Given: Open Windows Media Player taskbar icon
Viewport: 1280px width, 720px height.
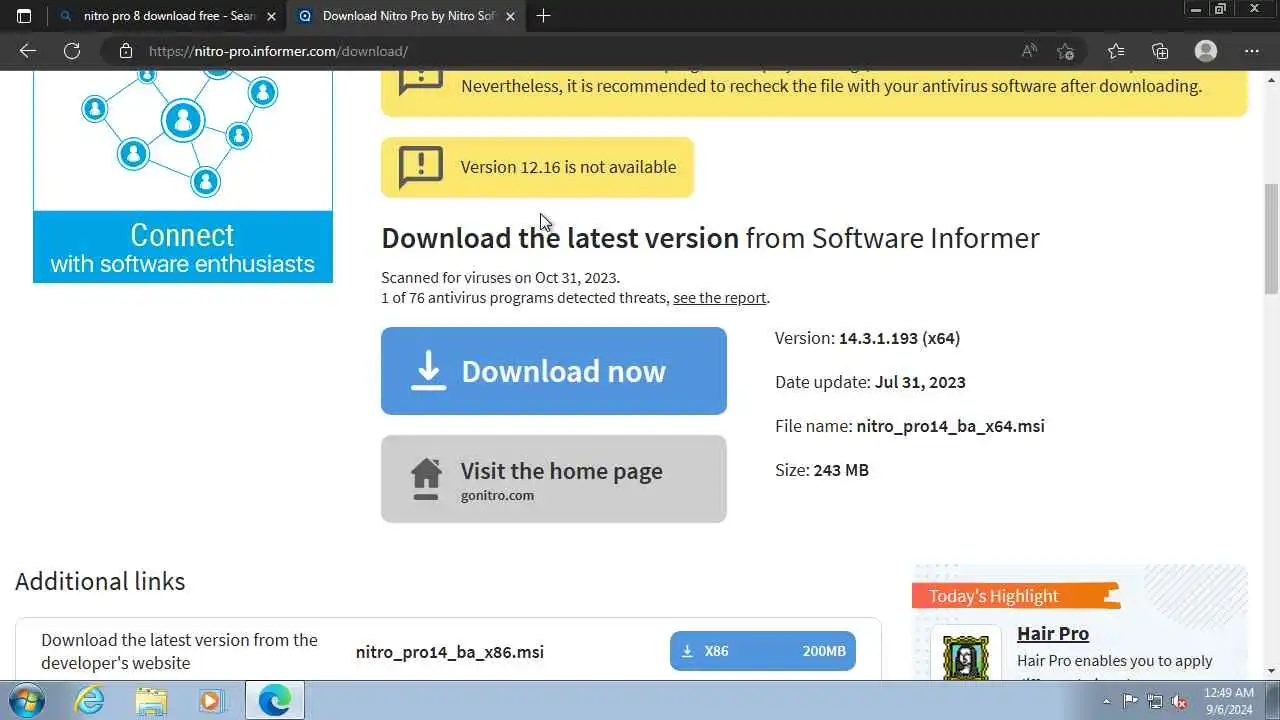Looking at the screenshot, I should [x=211, y=700].
